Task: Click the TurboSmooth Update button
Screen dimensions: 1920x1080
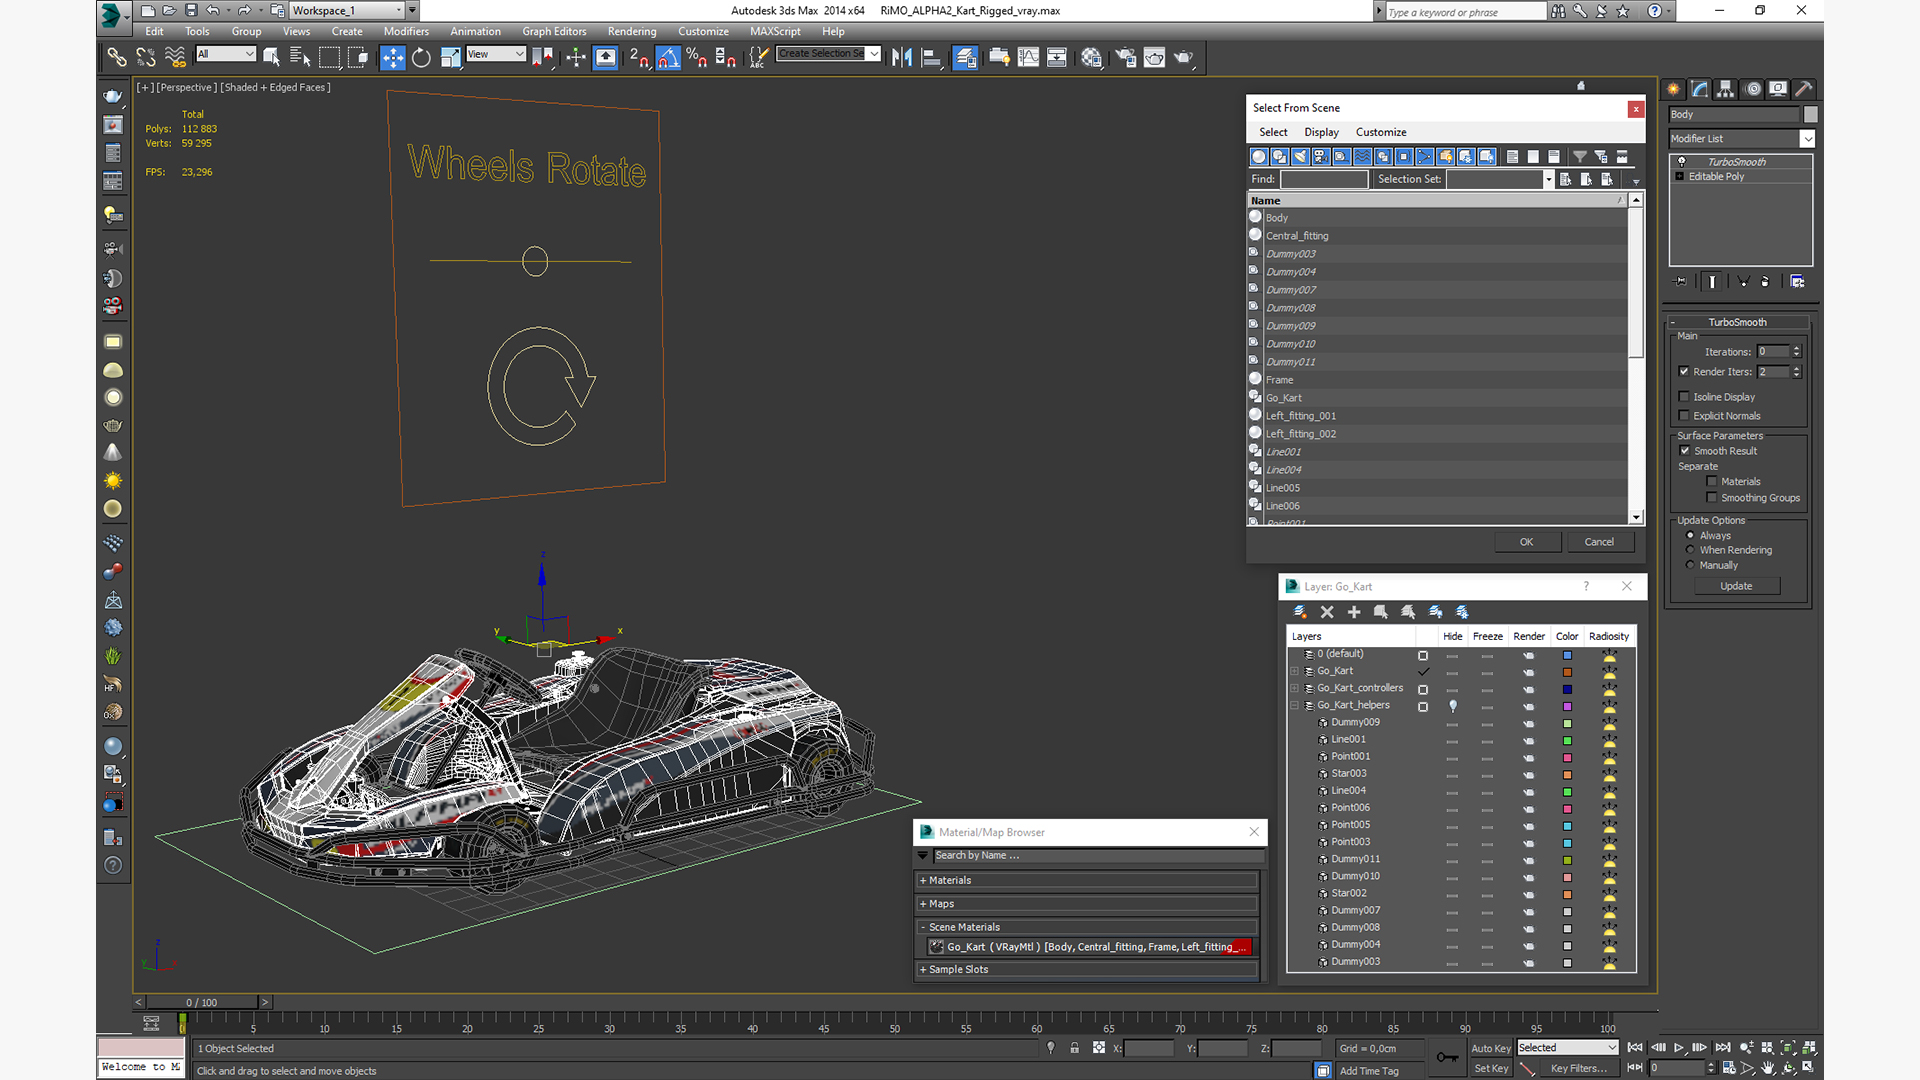Action: (1736, 586)
